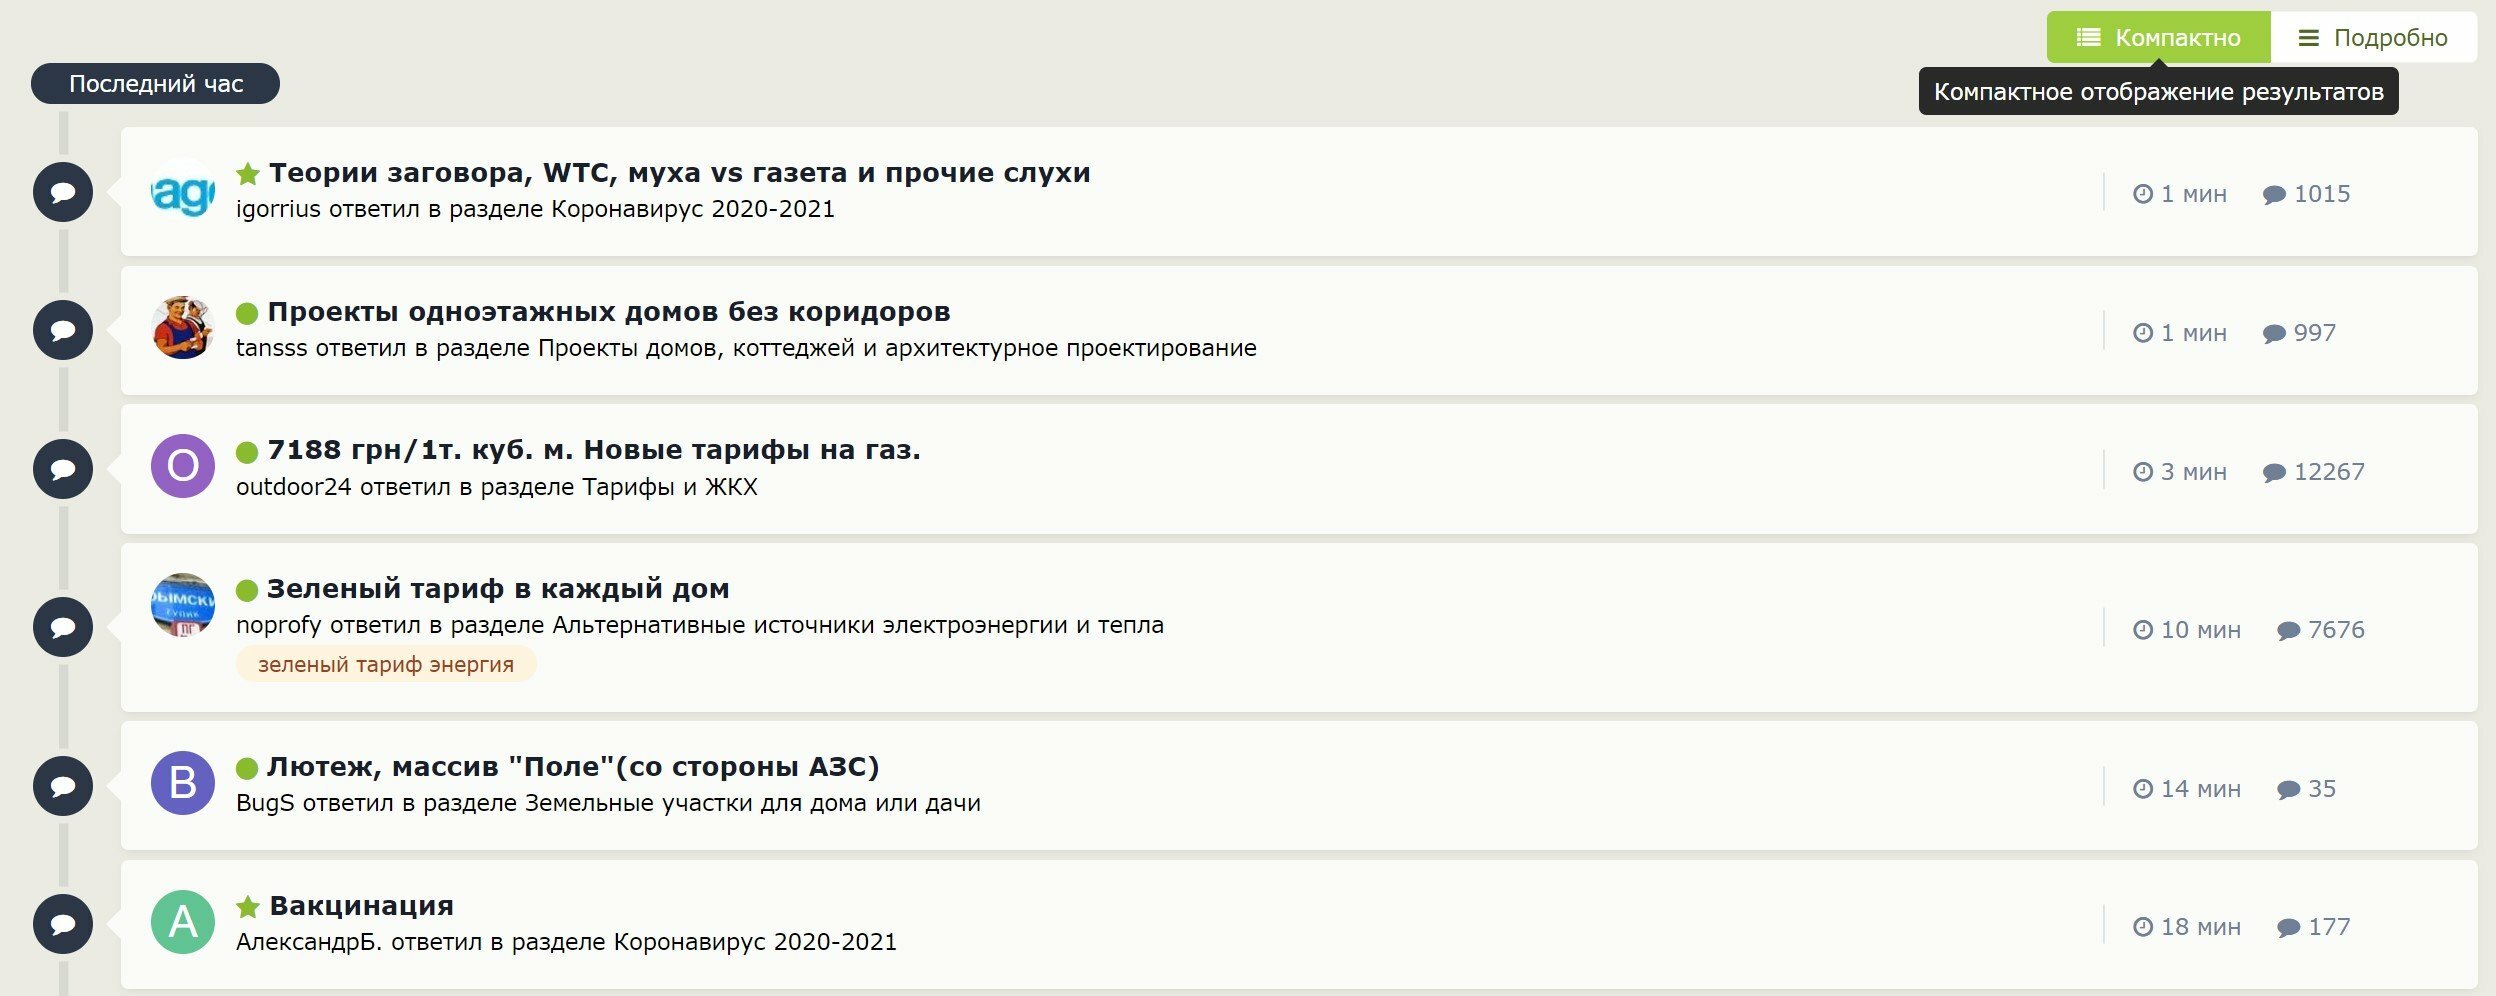The image size is (2496, 996).
Task: Click green dot next to Зеленый тариф
Action: coord(247,590)
